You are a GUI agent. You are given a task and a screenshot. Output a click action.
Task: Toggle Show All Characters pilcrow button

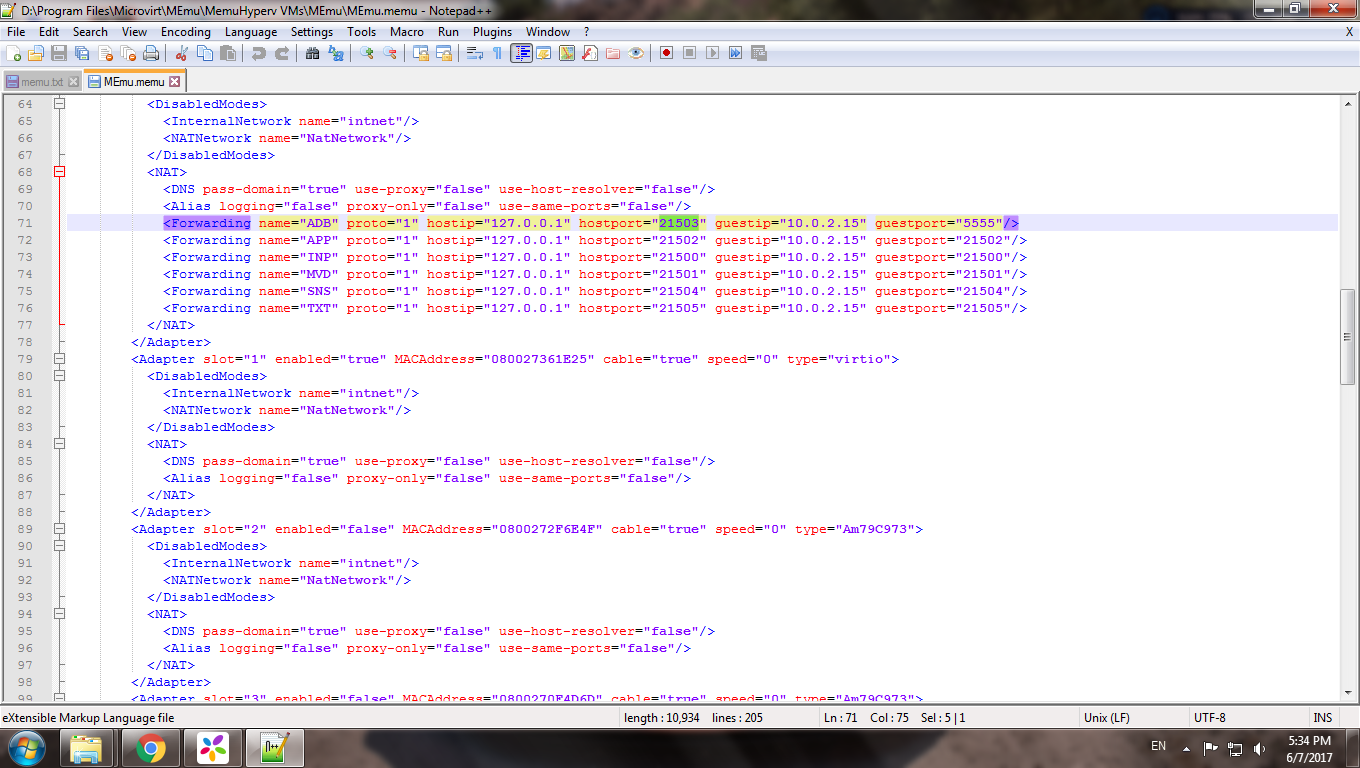pos(497,53)
